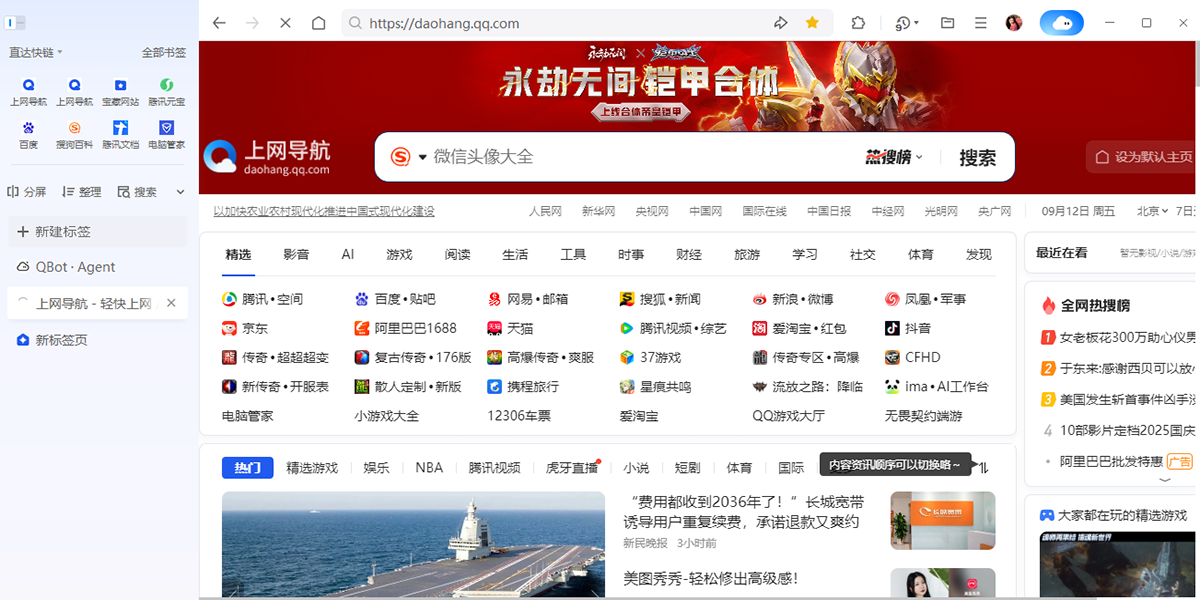1200x600 pixels.
Task: Click the 新建标签 new tab button
Action: coord(97,231)
